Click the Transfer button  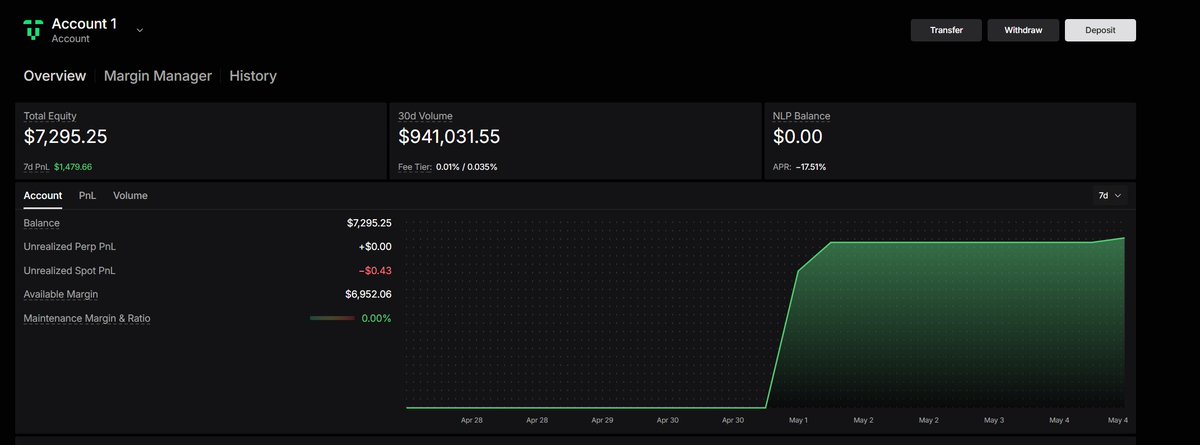(x=946, y=30)
